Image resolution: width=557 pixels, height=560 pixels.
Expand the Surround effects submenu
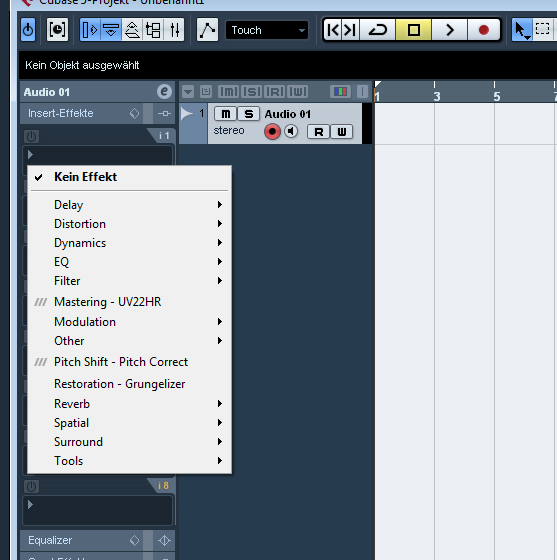point(129,442)
